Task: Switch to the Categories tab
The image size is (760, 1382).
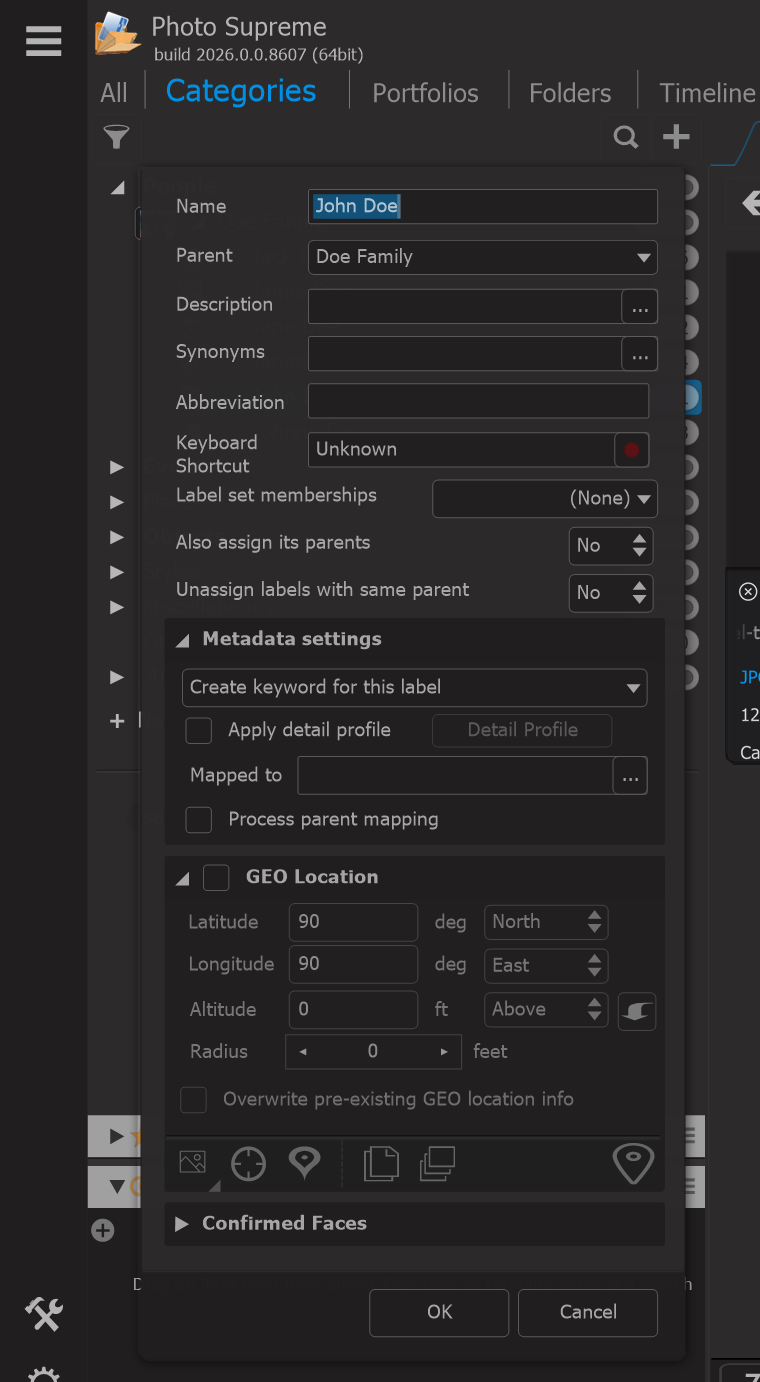Action: [241, 91]
